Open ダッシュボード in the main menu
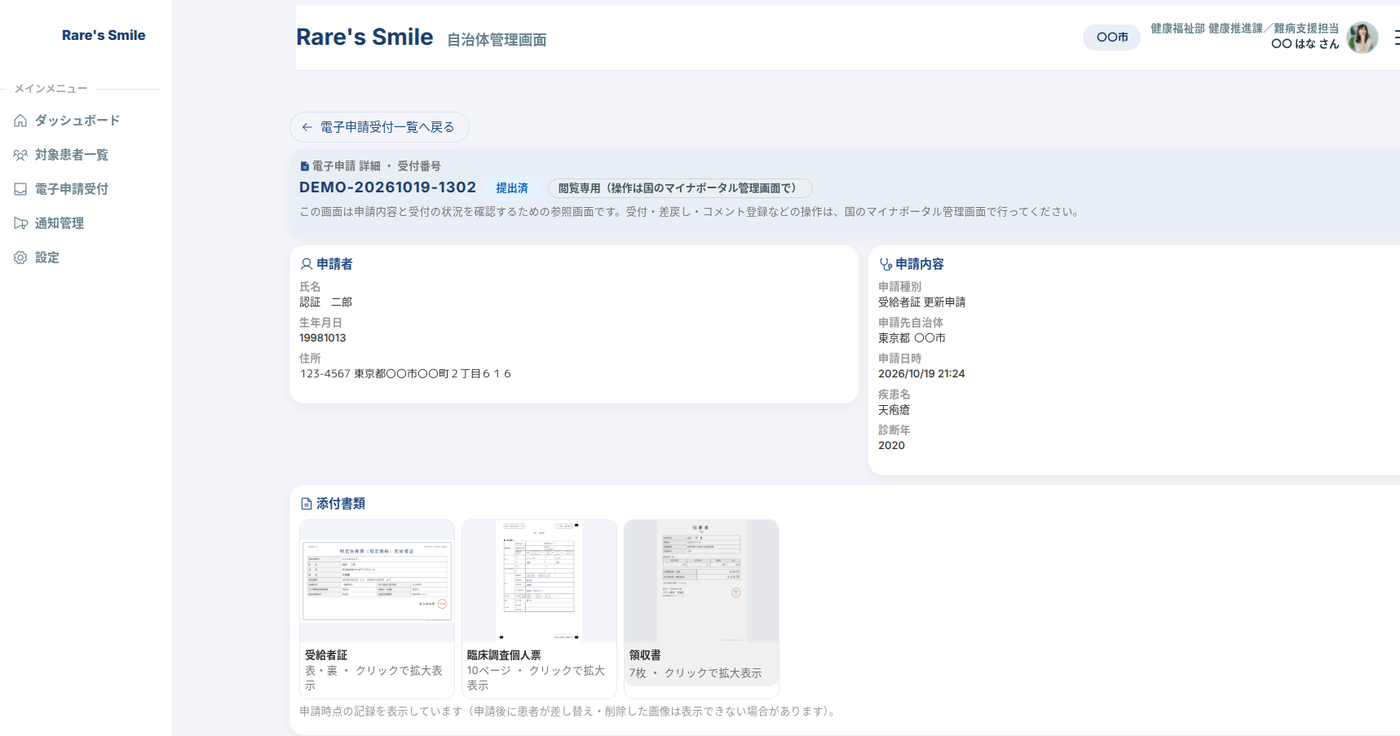Viewport: 1400px width, 736px height. tap(77, 121)
